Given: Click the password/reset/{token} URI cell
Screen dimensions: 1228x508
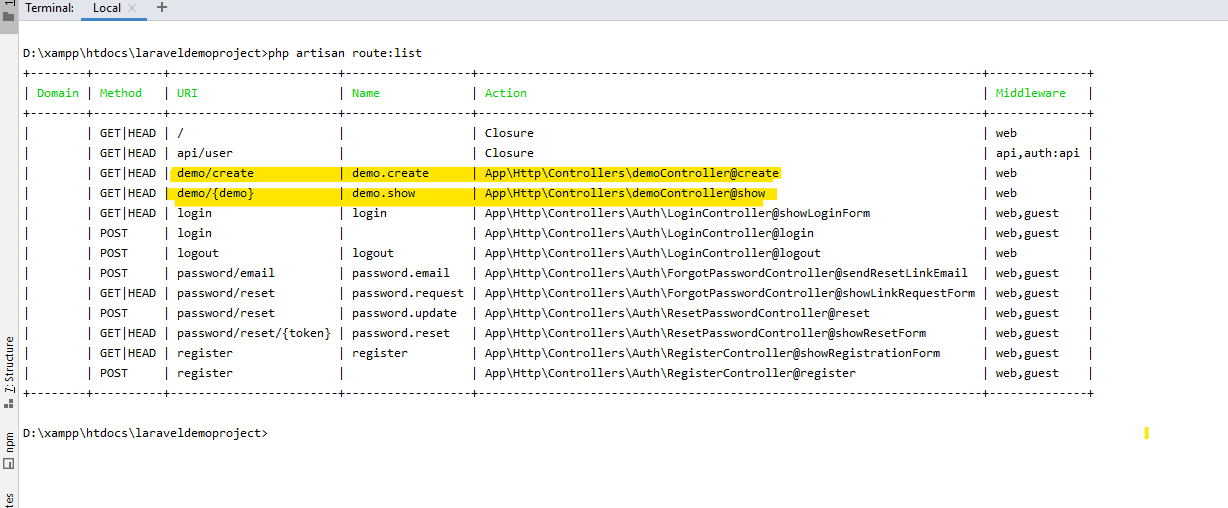Looking at the screenshot, I should click(x=254, y=333).
